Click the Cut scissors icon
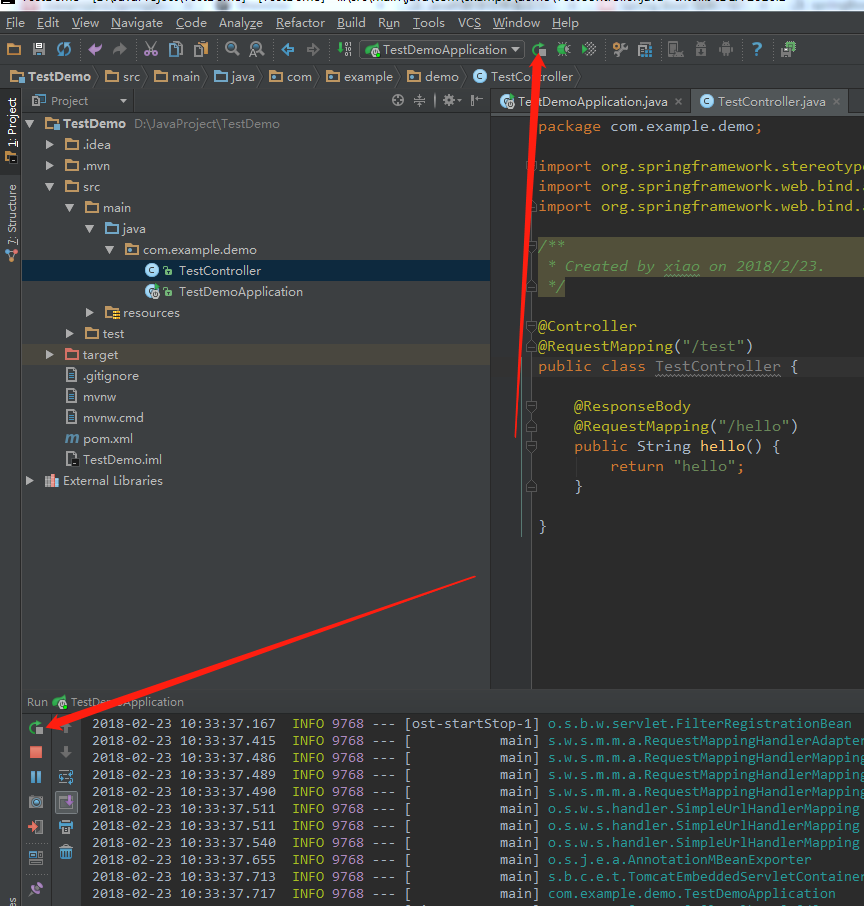The image size is (864, 906). click(x=151, y=50)
